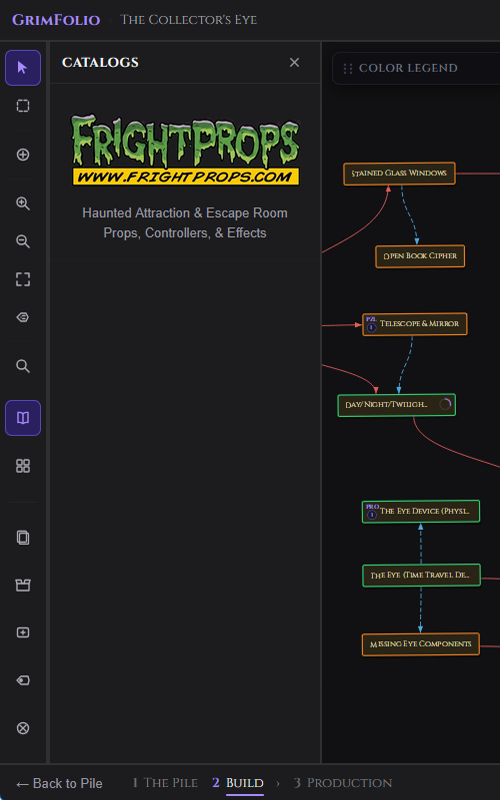Screen dimensions: 500x800
Task: Switch to the Production step tab
Action: tap(343, 783)
